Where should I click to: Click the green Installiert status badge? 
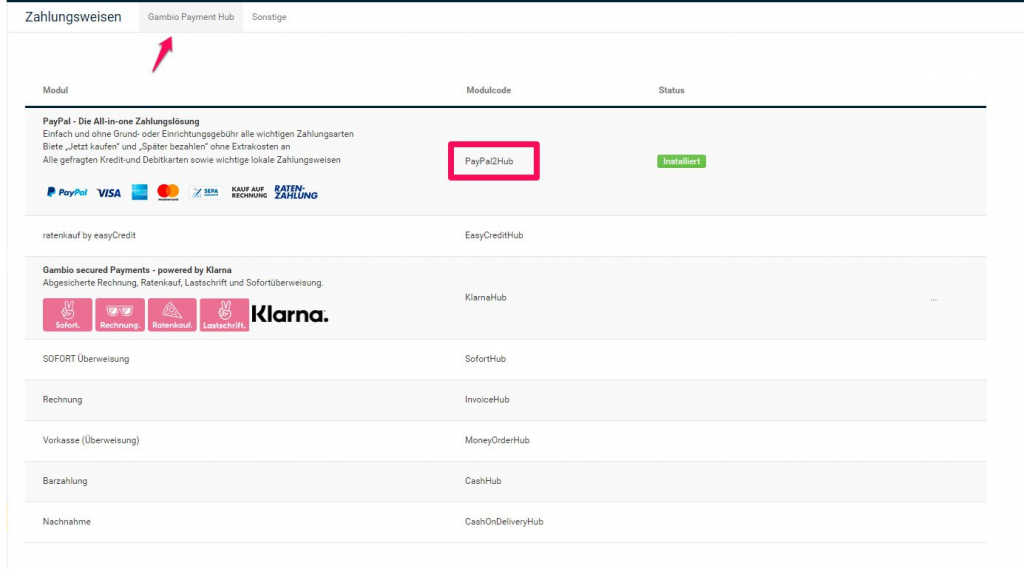pyautogui.click(x=681, y=161)
